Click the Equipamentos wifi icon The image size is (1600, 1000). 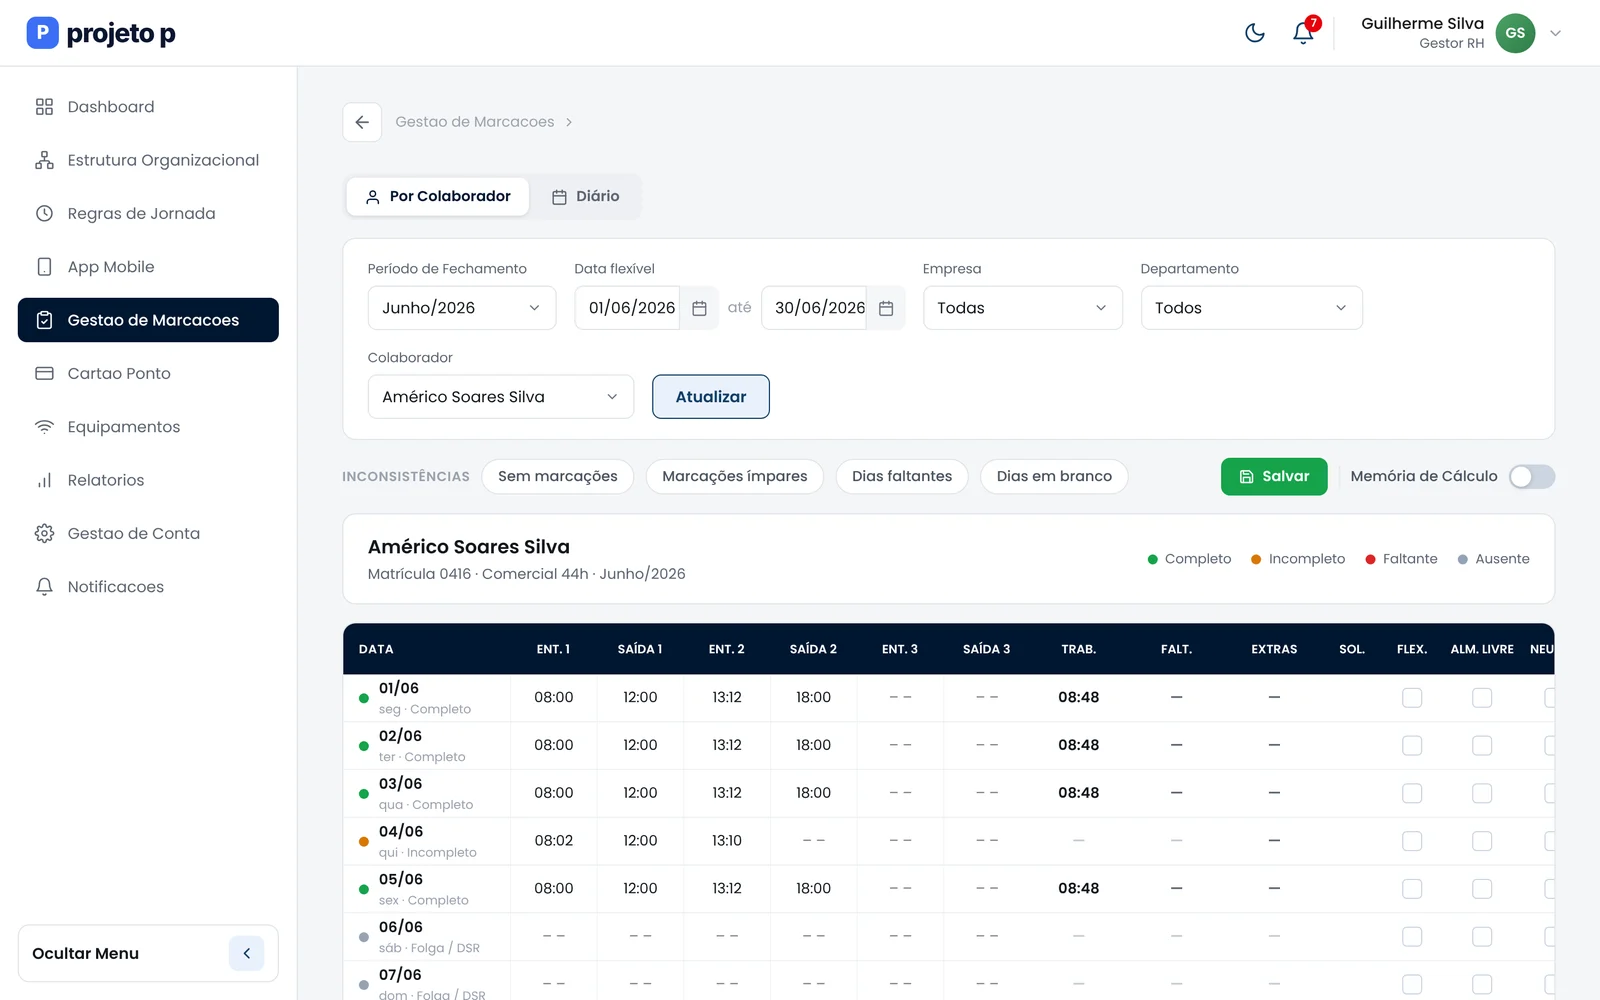pyautogui.click(x=44, y=427)
